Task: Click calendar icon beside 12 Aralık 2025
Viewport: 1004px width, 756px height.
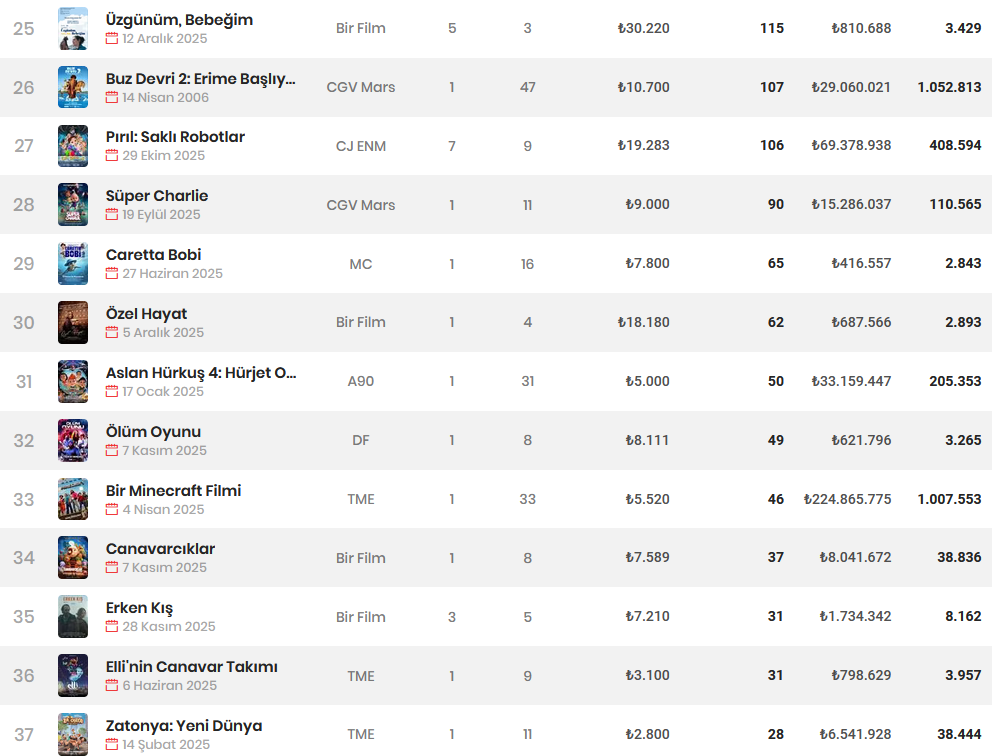Action: 112,38
